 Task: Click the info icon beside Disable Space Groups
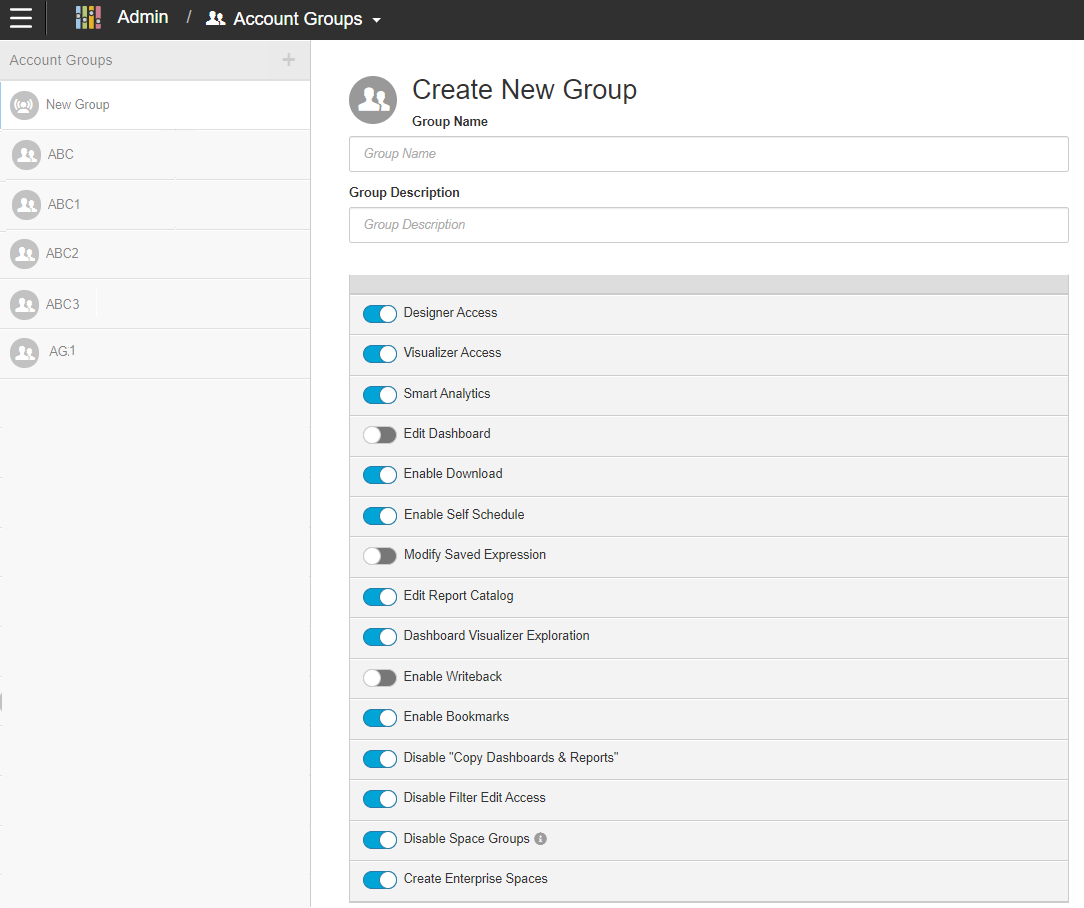click(541, 839)
